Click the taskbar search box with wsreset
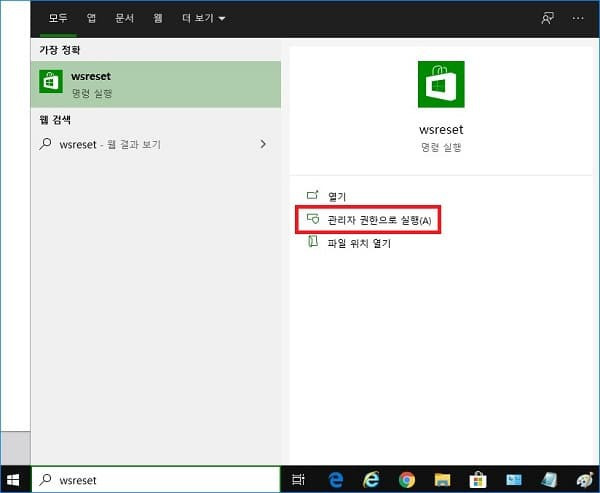Image resolution: width=600 pixels, height=493 pixels. tap(156, 480)
